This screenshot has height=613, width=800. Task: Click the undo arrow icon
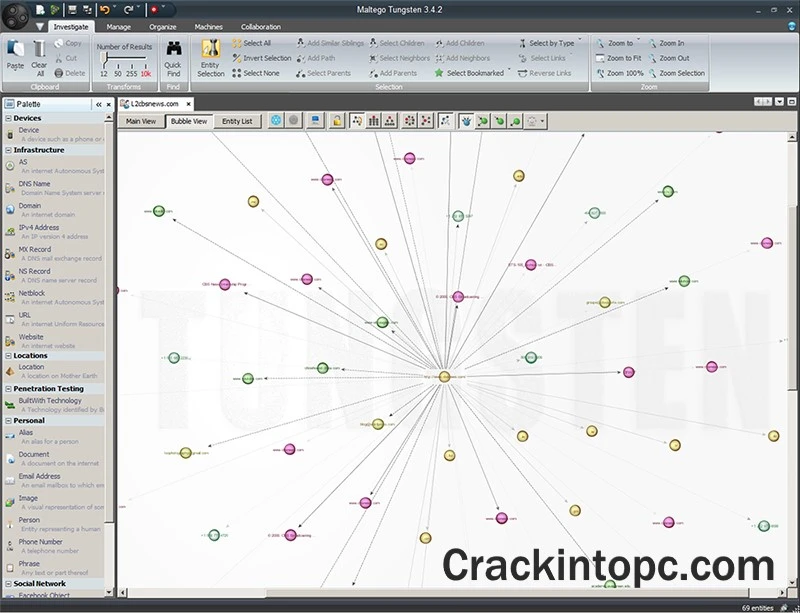pyautogui.click(x=105, y=10)
